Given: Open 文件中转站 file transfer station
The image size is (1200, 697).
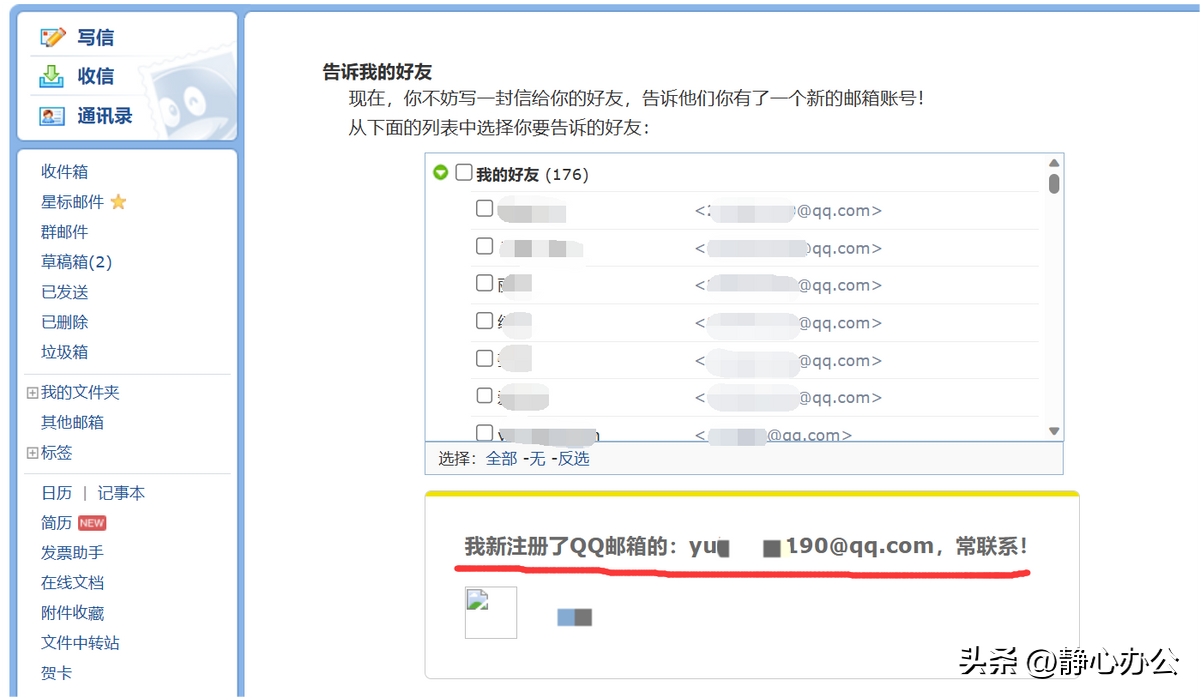Looking at the screenshot, I should tap(80, 643).
